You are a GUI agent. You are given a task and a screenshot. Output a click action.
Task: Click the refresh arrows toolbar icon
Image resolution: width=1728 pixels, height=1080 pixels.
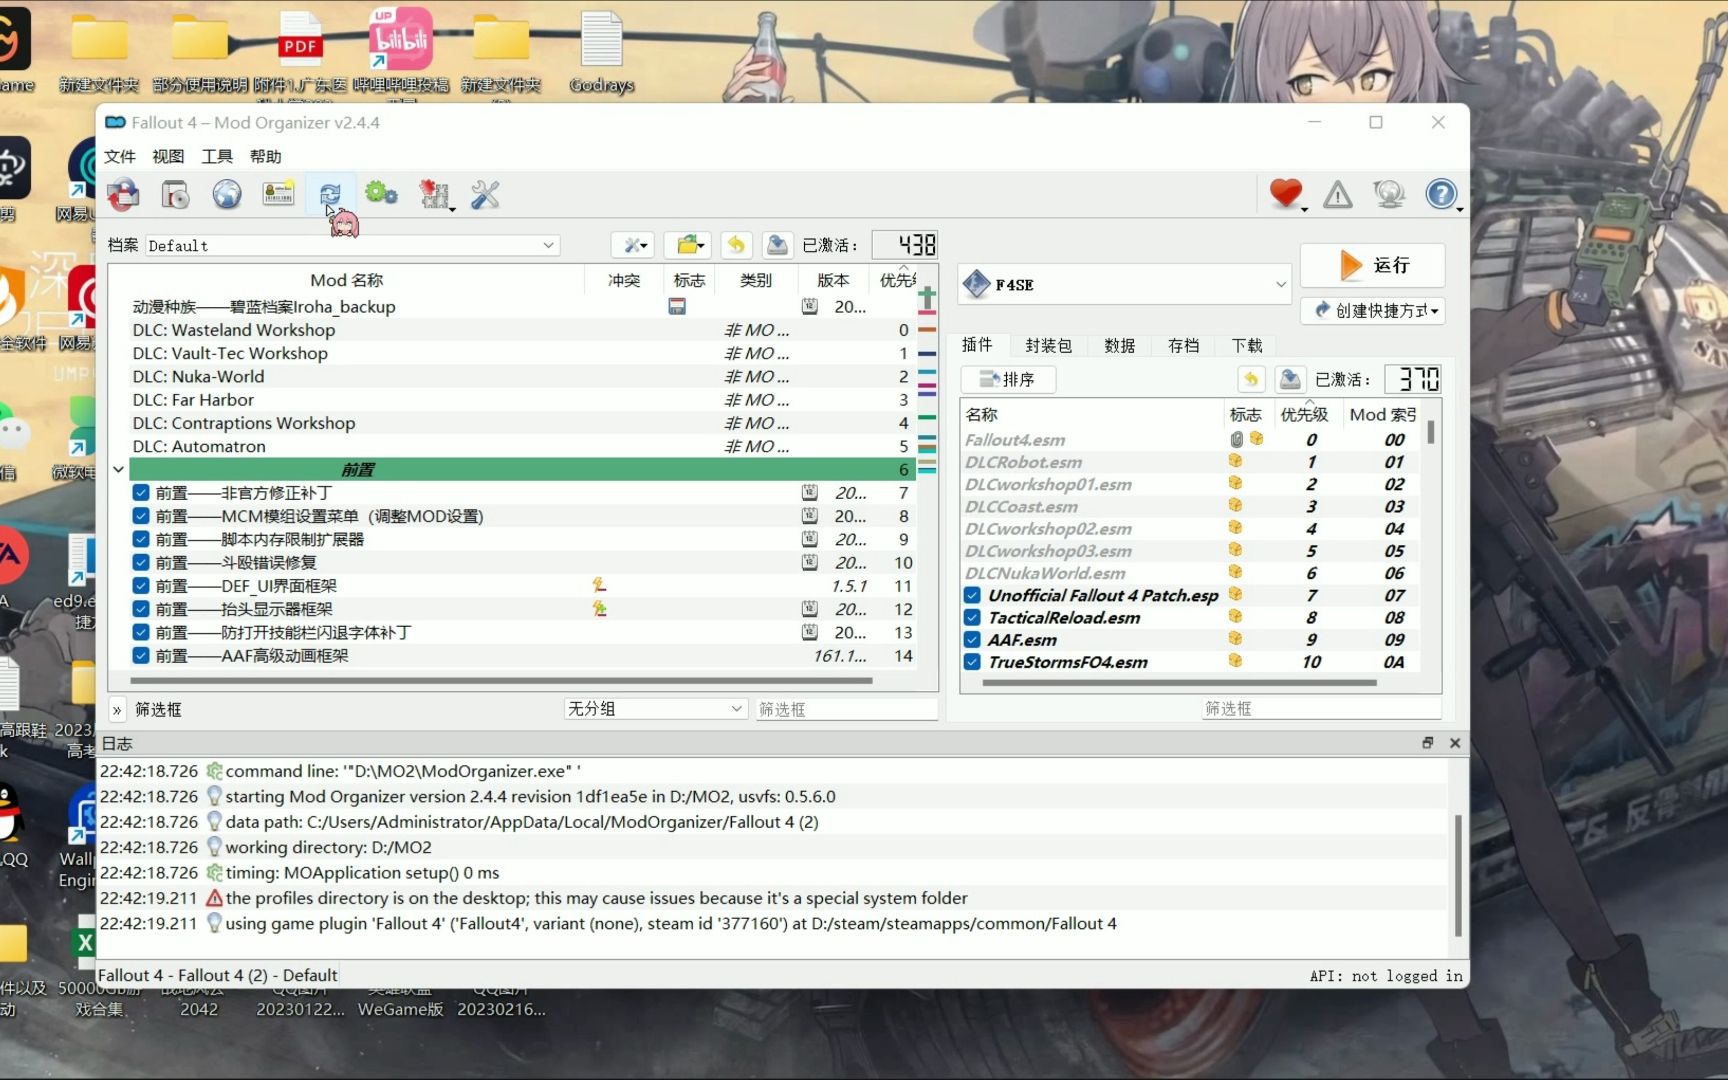pyautogui.click(x=330, y=194)
